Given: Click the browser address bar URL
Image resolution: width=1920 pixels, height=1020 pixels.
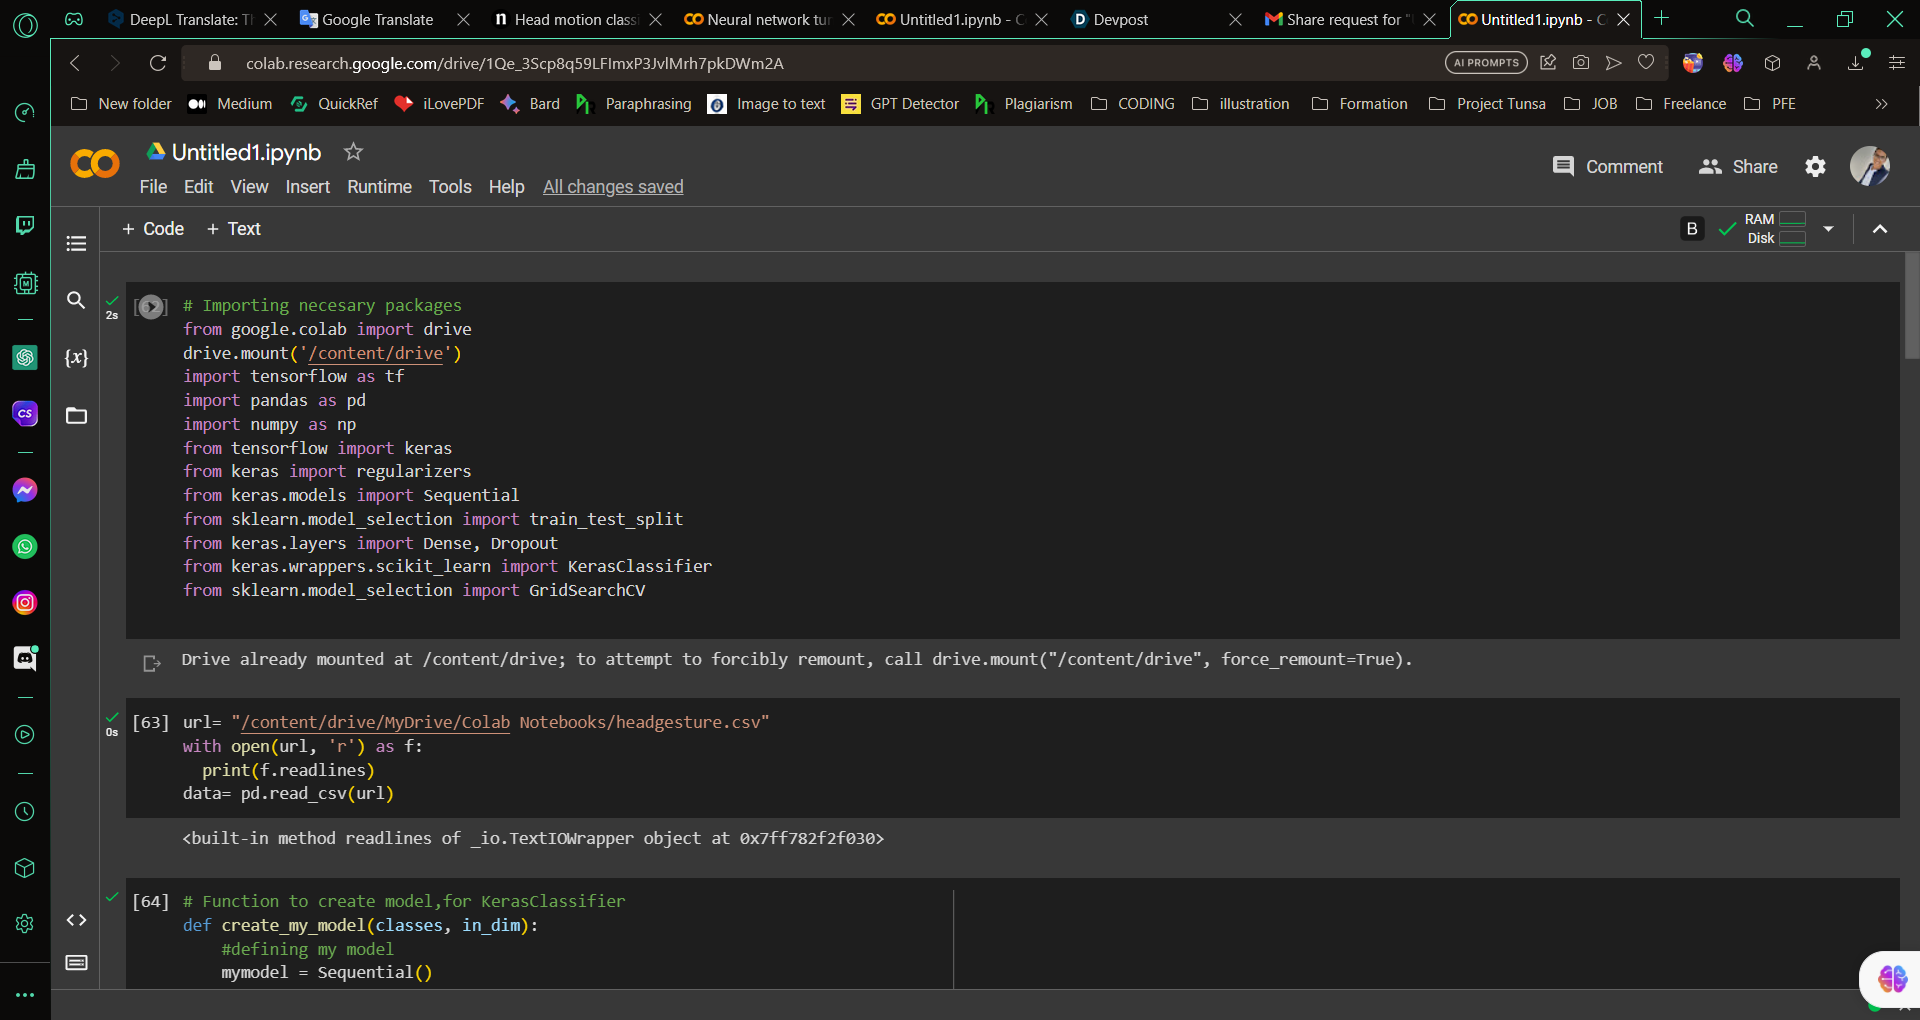Looking at the screenshot, I should click(x=514, y=63).
